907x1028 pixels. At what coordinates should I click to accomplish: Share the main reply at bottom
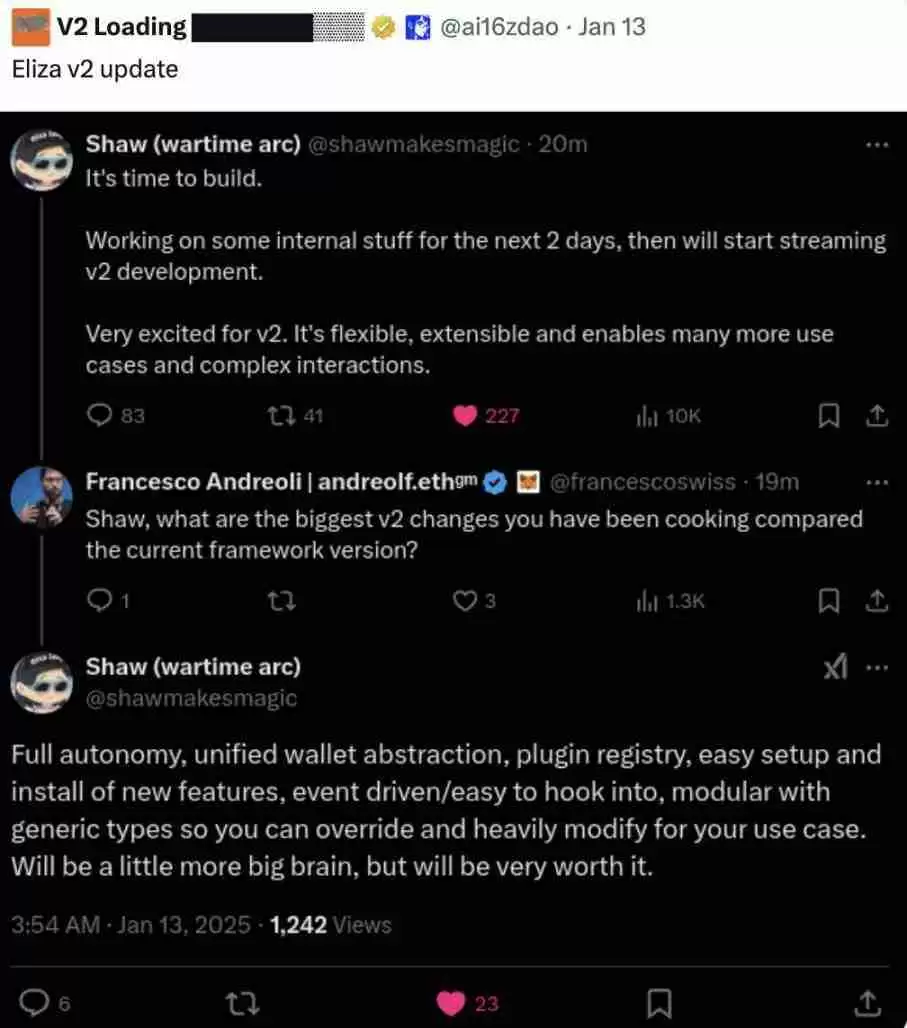(x=869, y=1002)
